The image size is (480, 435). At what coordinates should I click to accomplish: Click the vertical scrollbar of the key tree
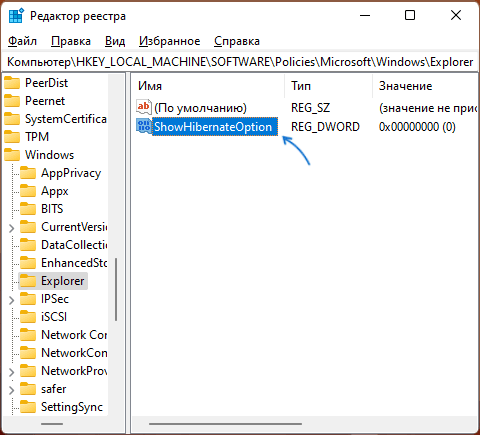pyautogui.click(x=116, y=289)
